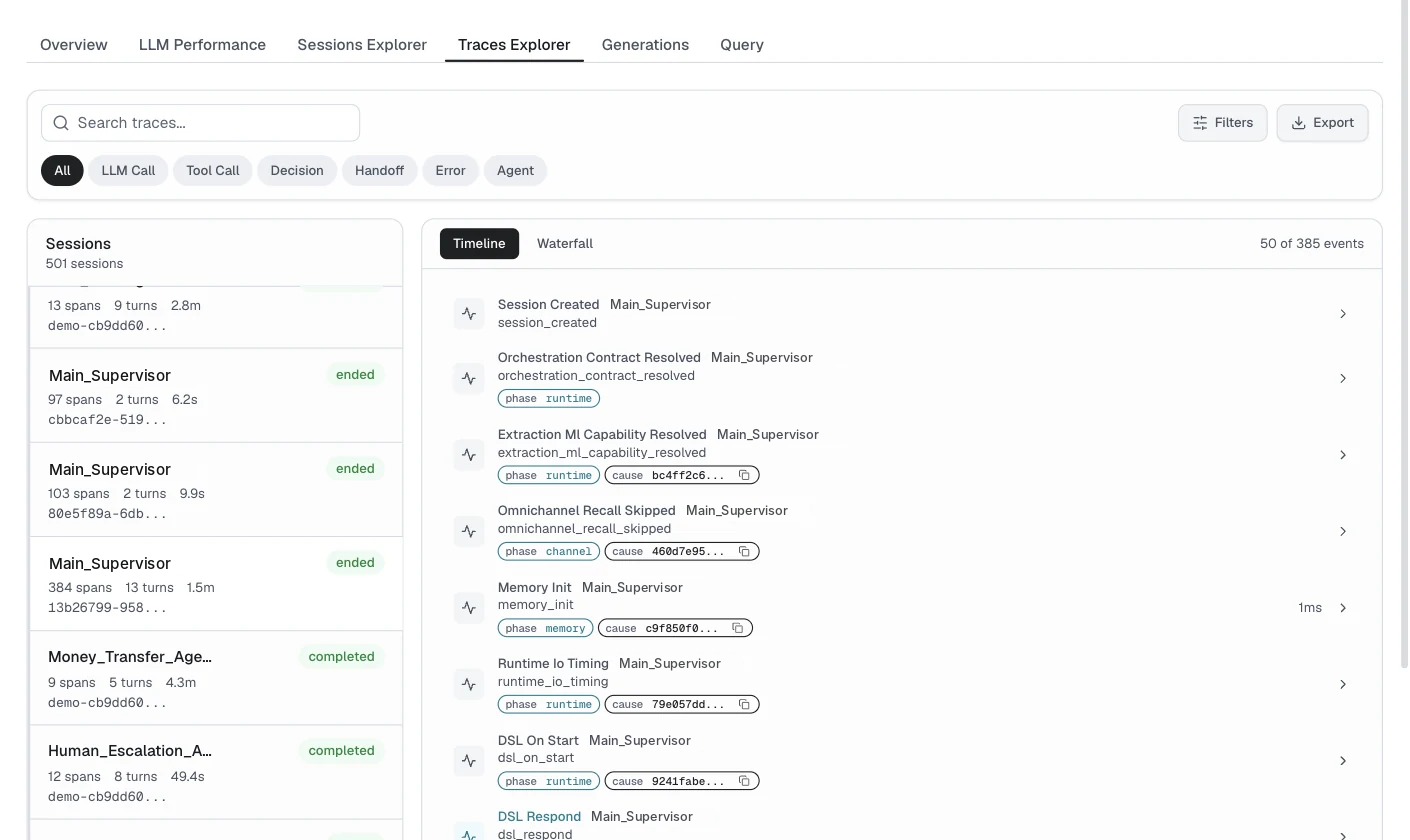
Task: Toggle the Error filter chip
Action: coord(450,170)
